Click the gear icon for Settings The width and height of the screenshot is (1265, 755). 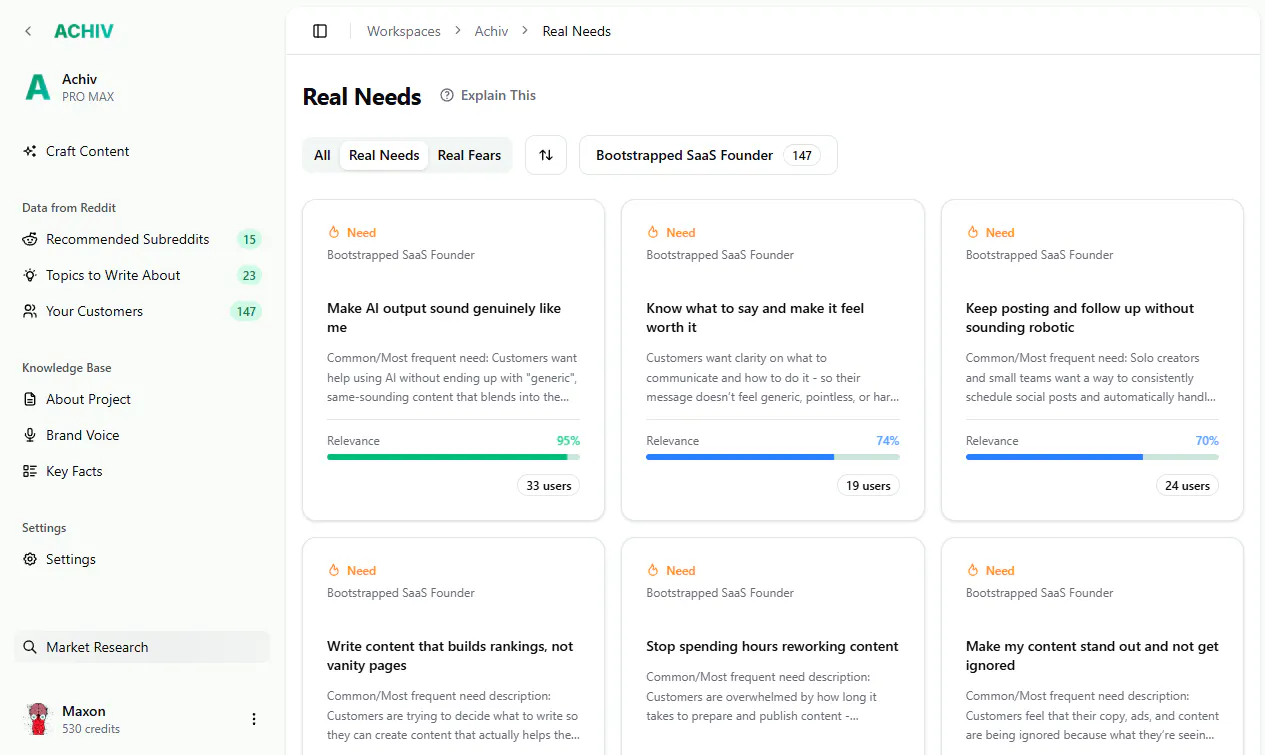30,559
